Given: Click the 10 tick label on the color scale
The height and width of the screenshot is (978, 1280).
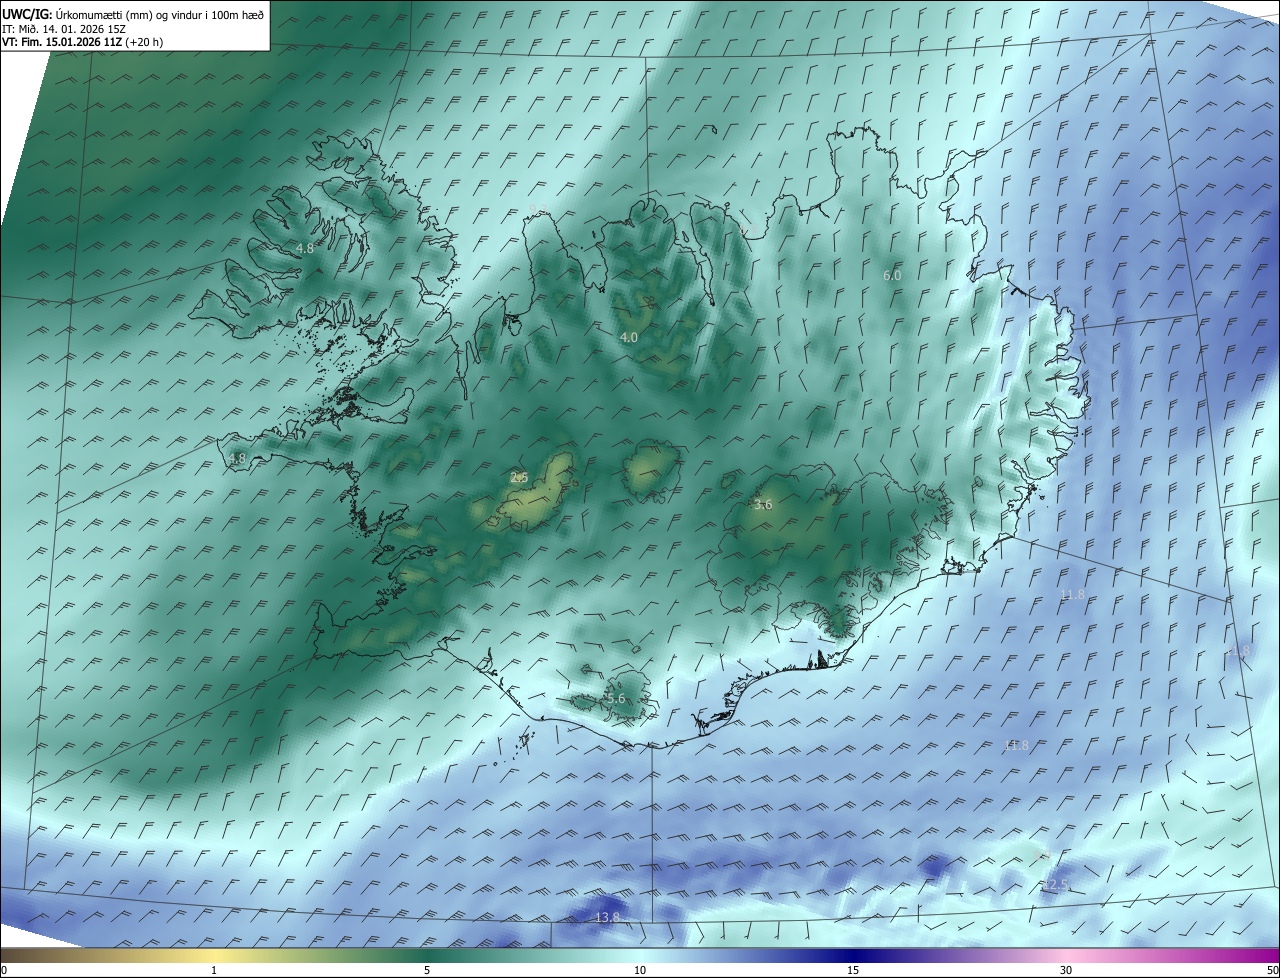Looking at the screenshot, I should pos(640,970).
